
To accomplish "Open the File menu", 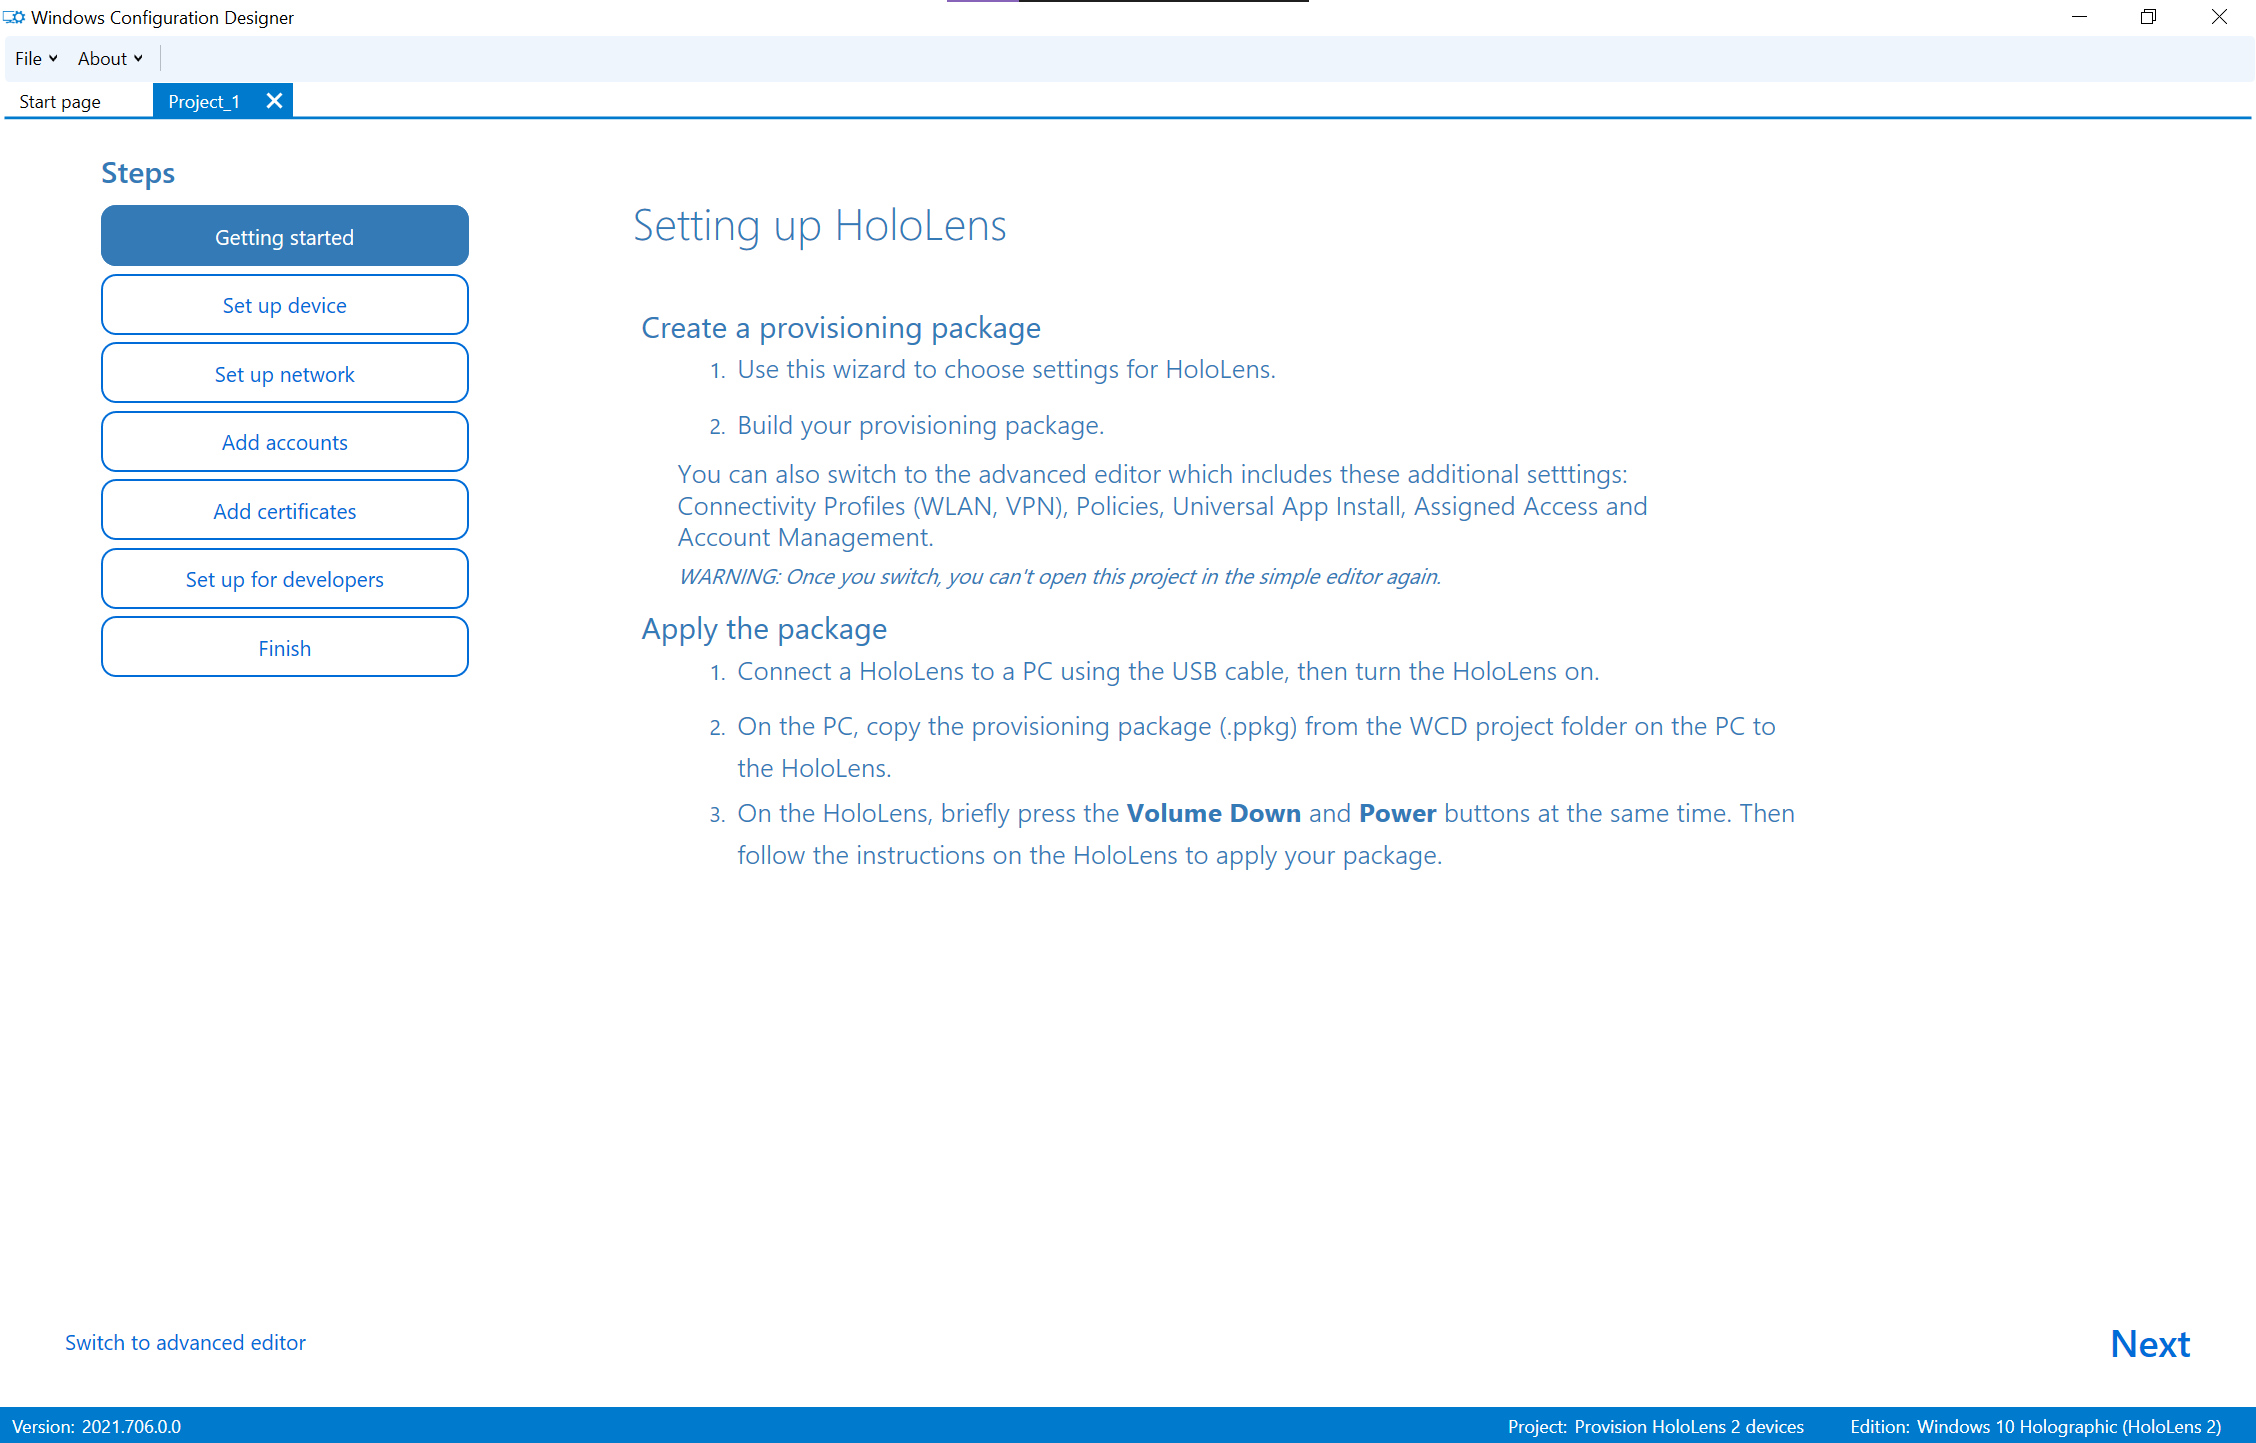I will pos(30,58).
